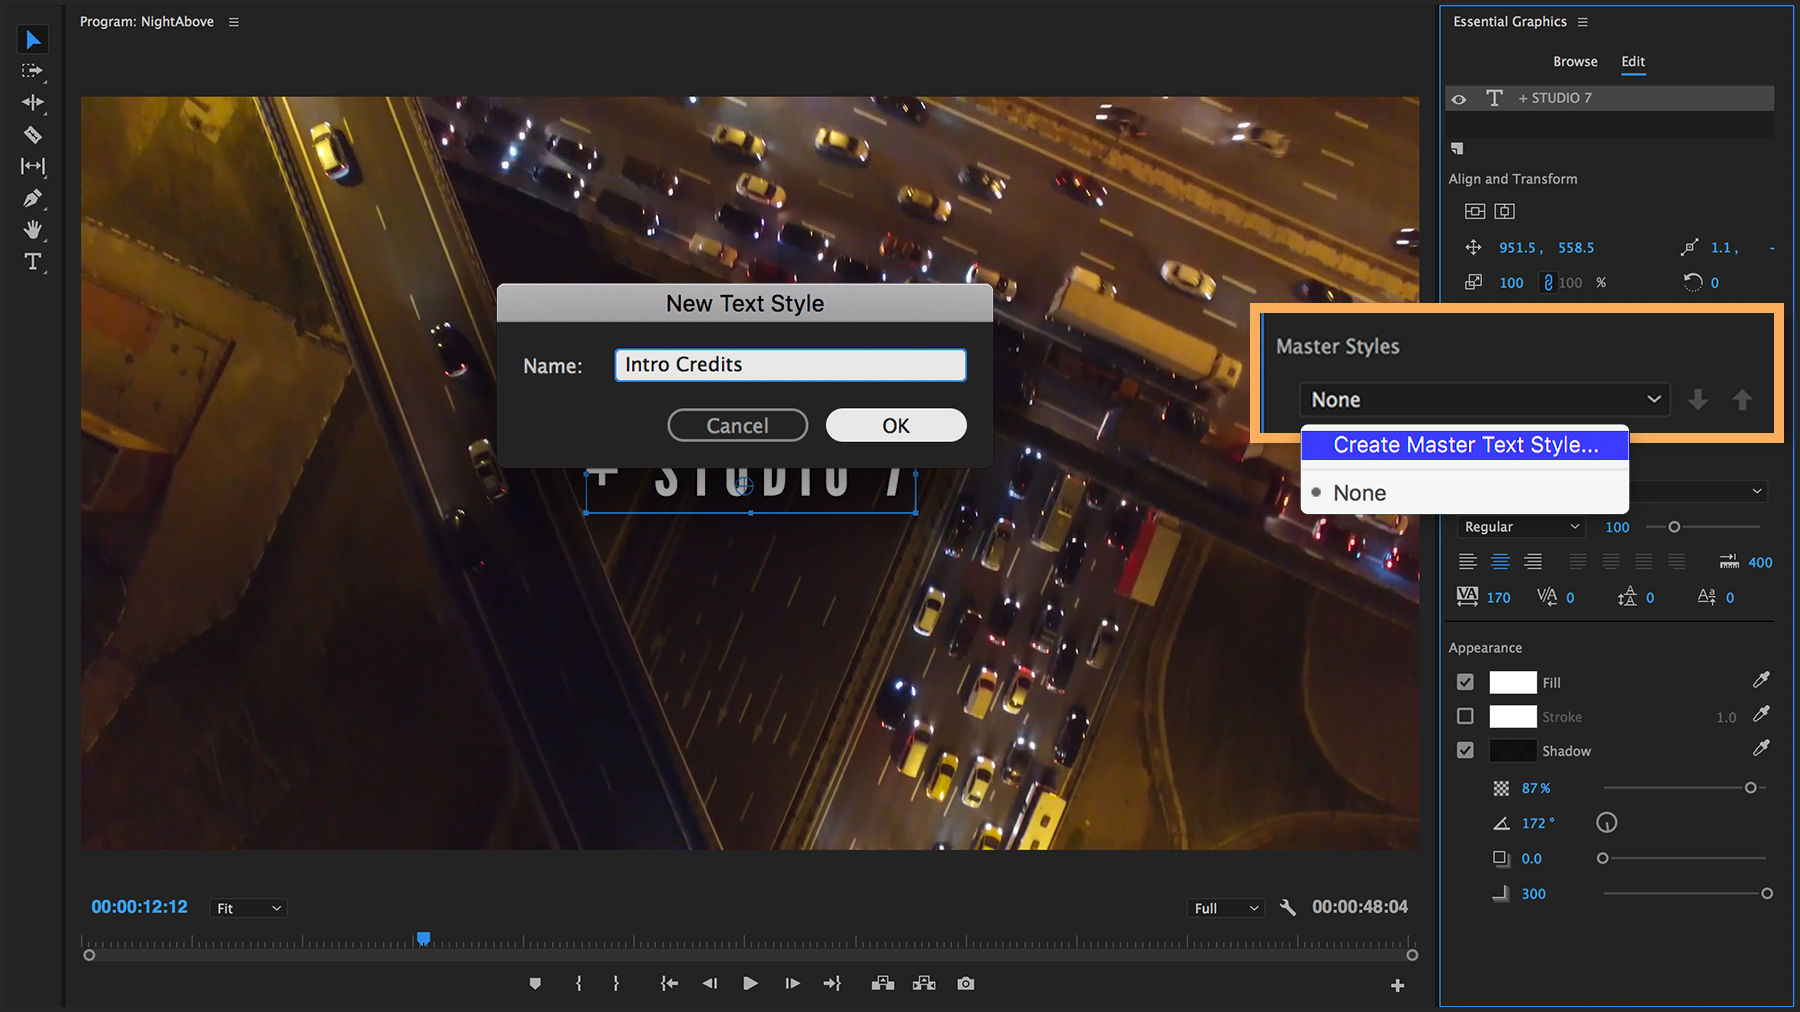Select the Type tool

coord(33,262)
